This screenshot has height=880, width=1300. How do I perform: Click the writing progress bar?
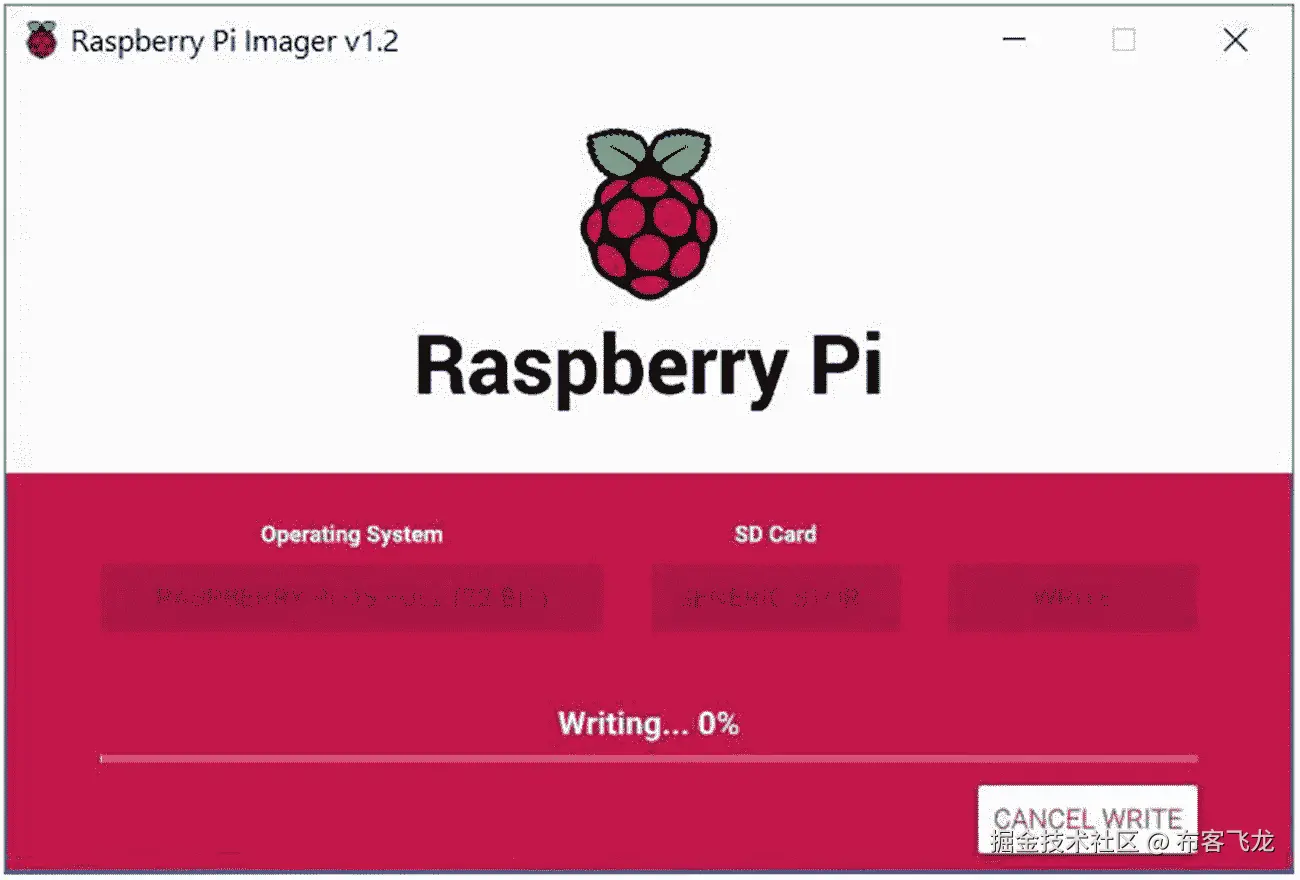click(649, 759)
